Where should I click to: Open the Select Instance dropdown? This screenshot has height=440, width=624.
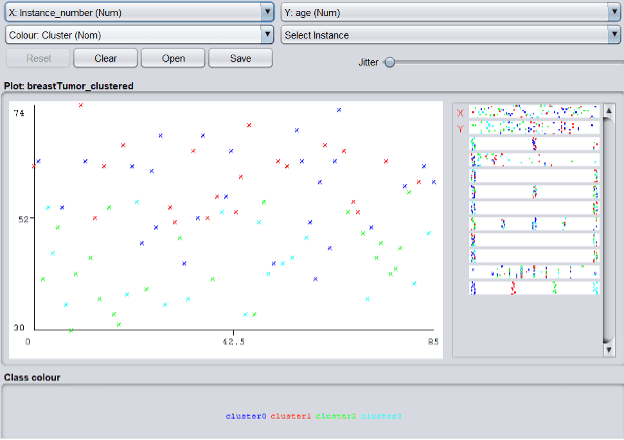[450, 35]
